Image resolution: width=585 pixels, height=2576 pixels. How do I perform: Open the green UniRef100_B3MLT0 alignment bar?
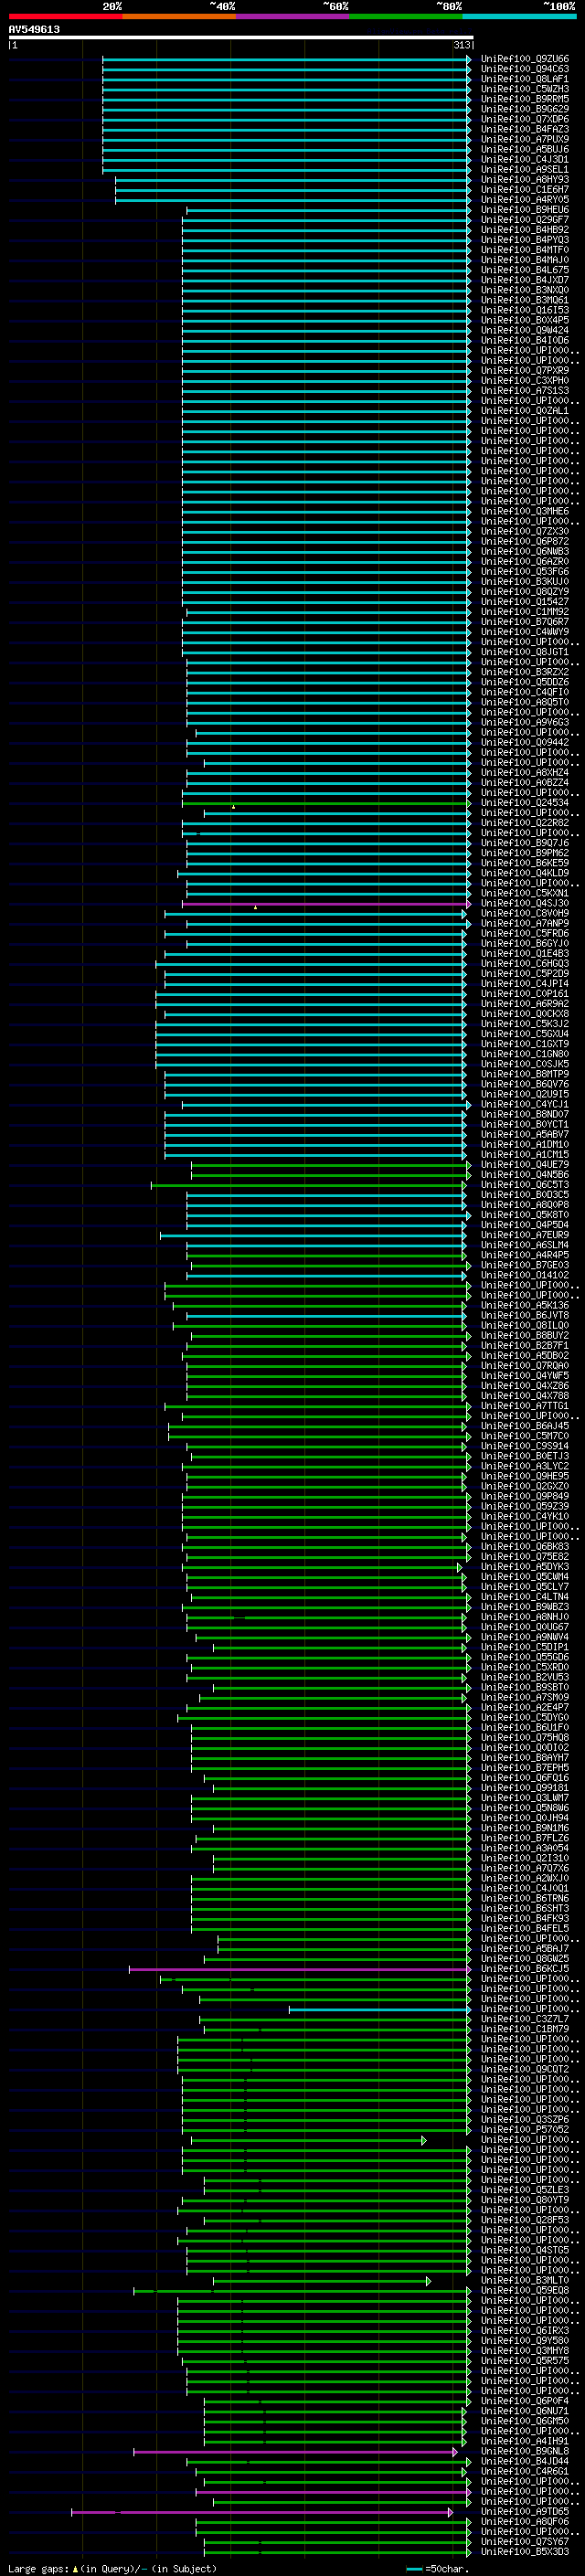[x=322, y=2281]
